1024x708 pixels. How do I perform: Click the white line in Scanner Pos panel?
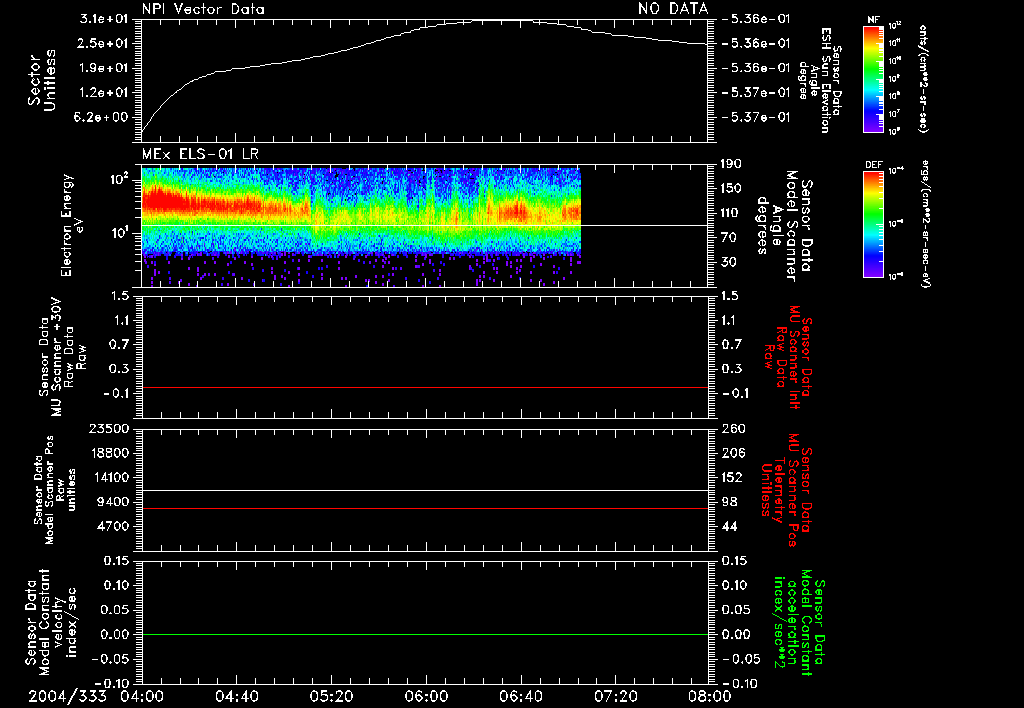click(425, 491)
